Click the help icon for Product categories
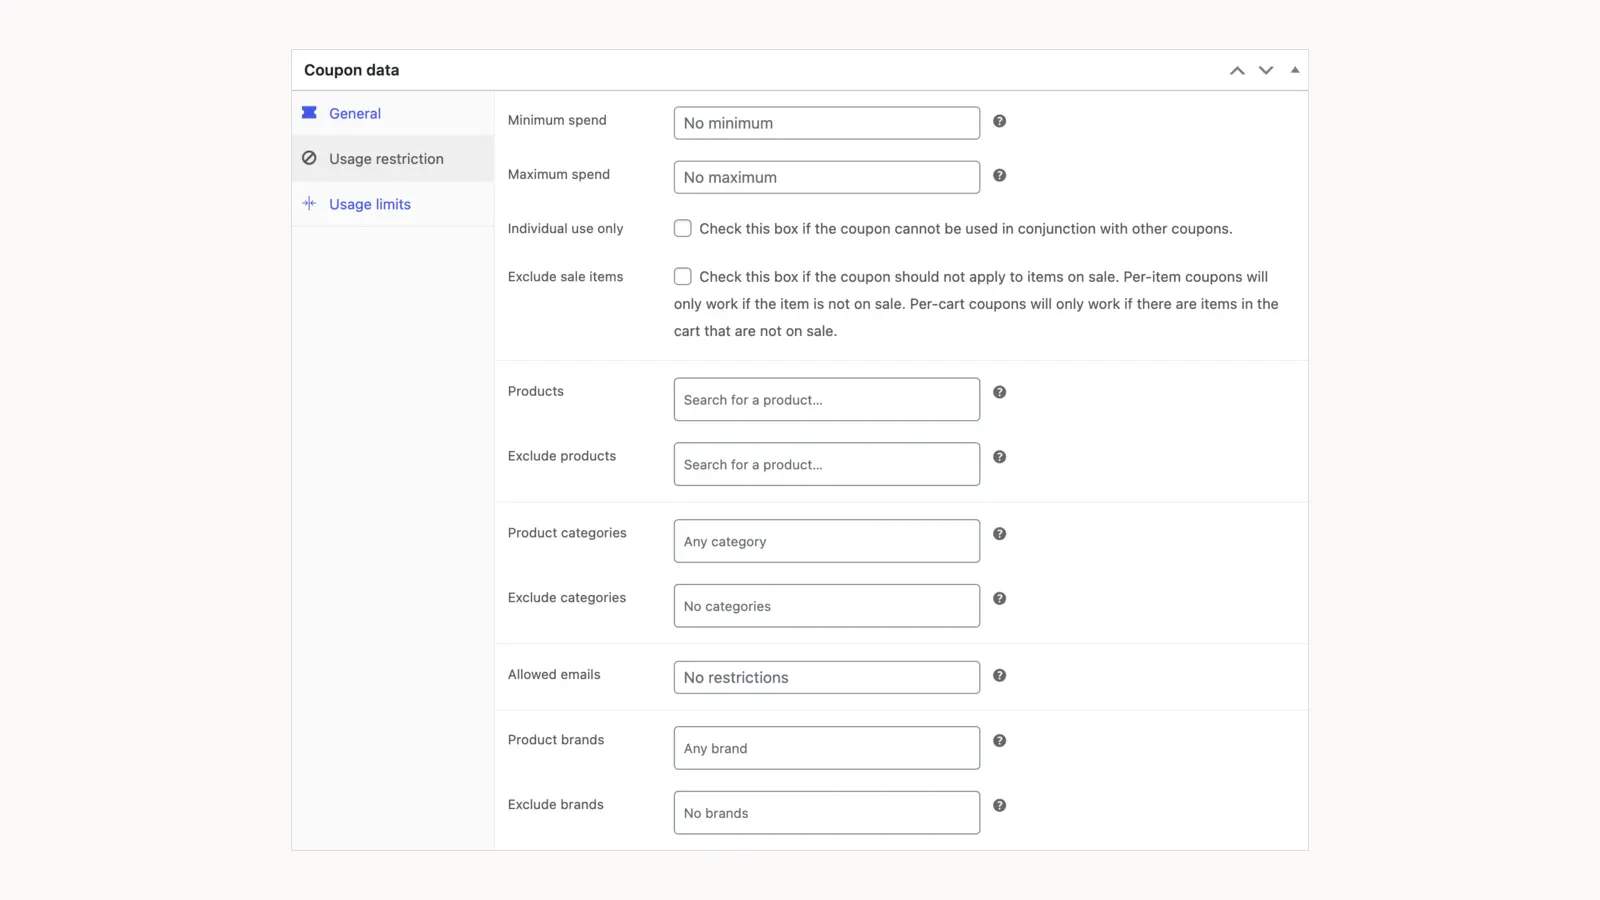The width and height of the screenshot is (1600, 900). [999, 534]
